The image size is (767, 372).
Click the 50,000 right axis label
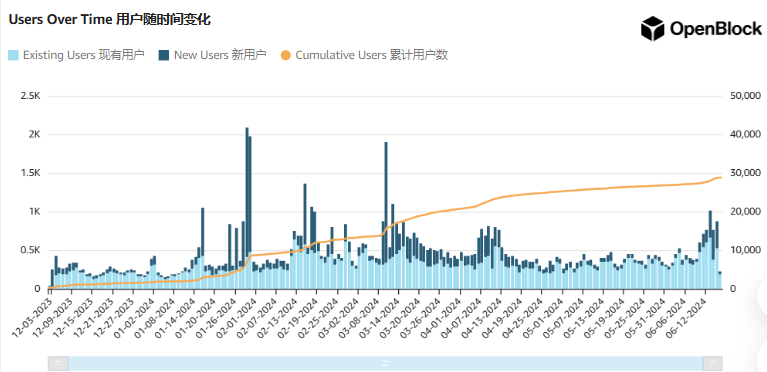[x=745, y=95]
